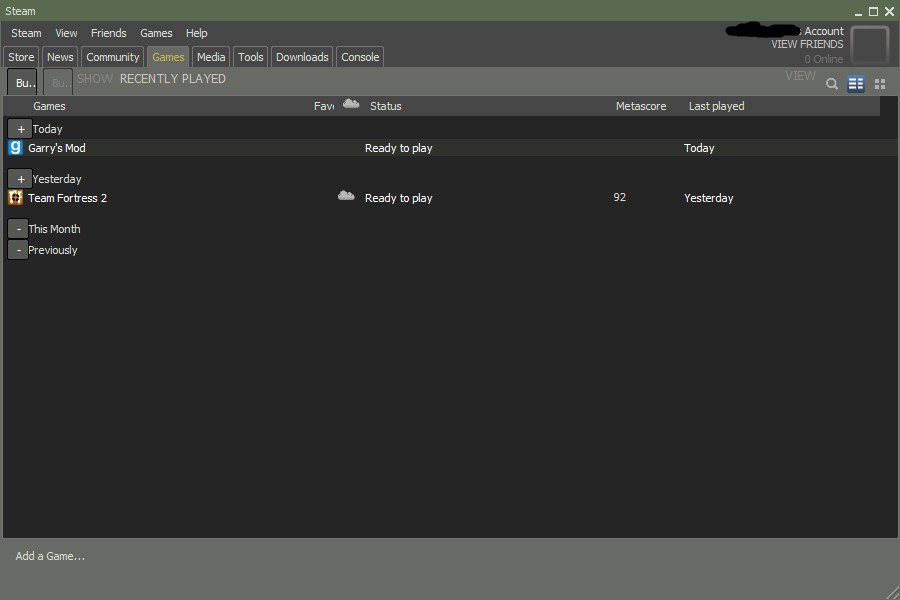Click the Garry's Mod game icon
This screenshot has width=900, height=600.
pyautogui.click(x=15, y=148)
